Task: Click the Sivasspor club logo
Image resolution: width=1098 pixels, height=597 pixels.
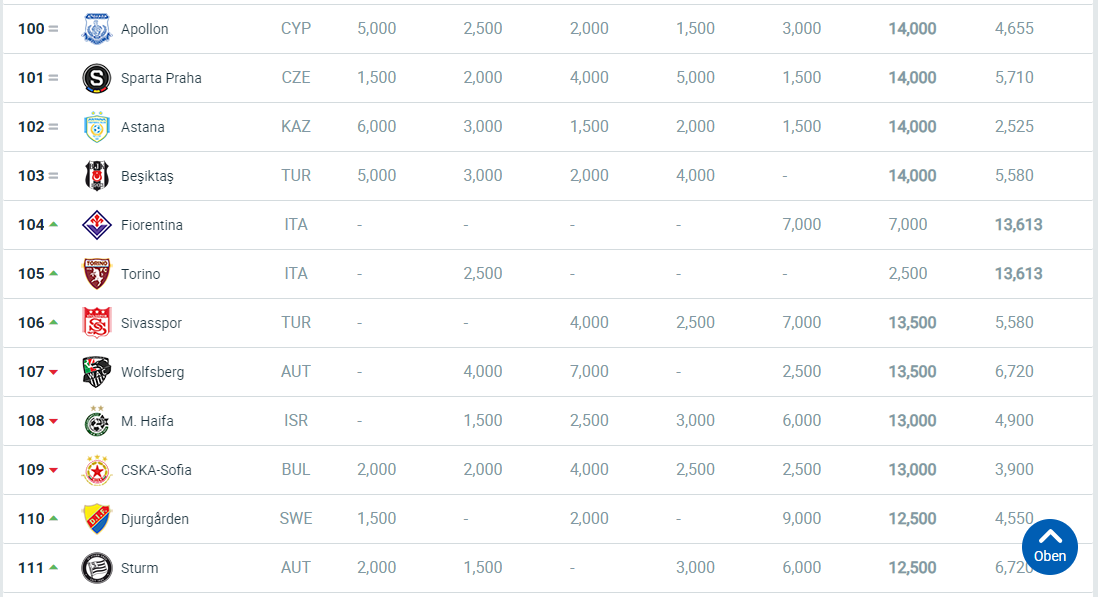Action: [97, 323]
